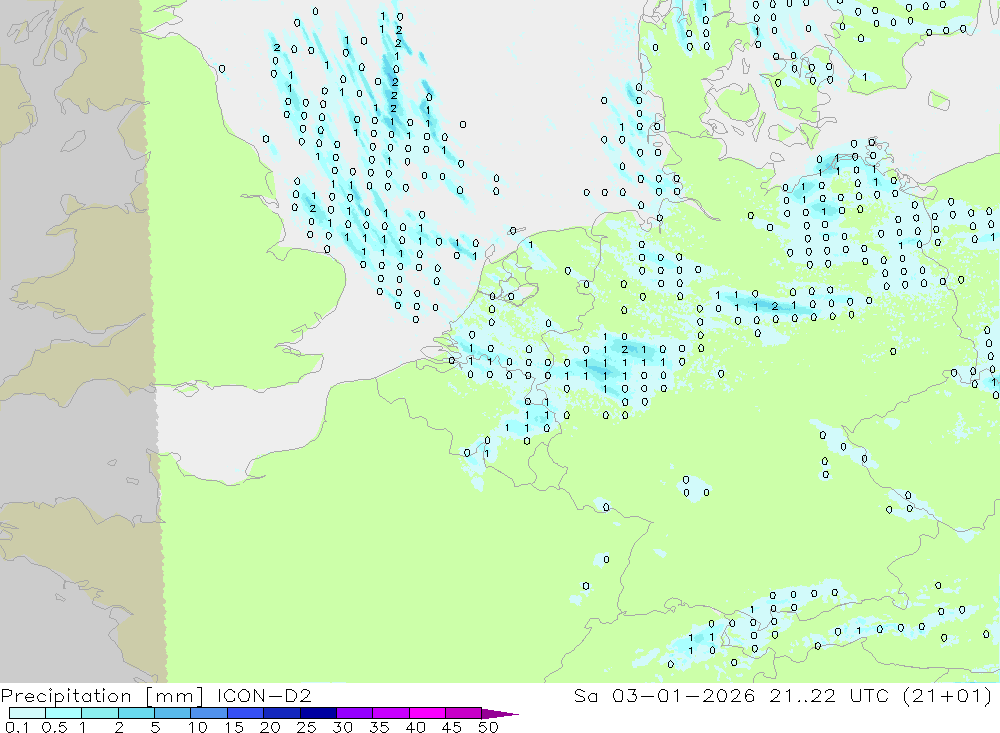Click the '20' legend scale value
The image size is (1000, 733).
coord(270,727)
